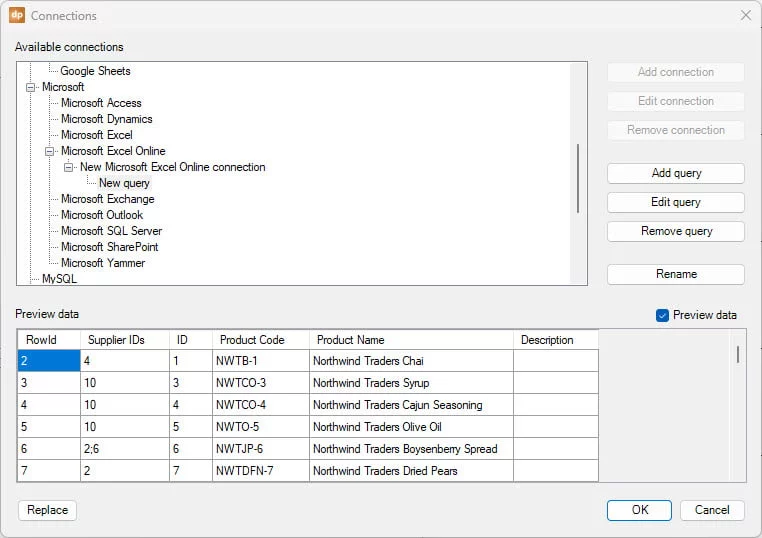Select the NWTCO-4 product code cell
The image size is (762, 538).
[x=261, y=405]
